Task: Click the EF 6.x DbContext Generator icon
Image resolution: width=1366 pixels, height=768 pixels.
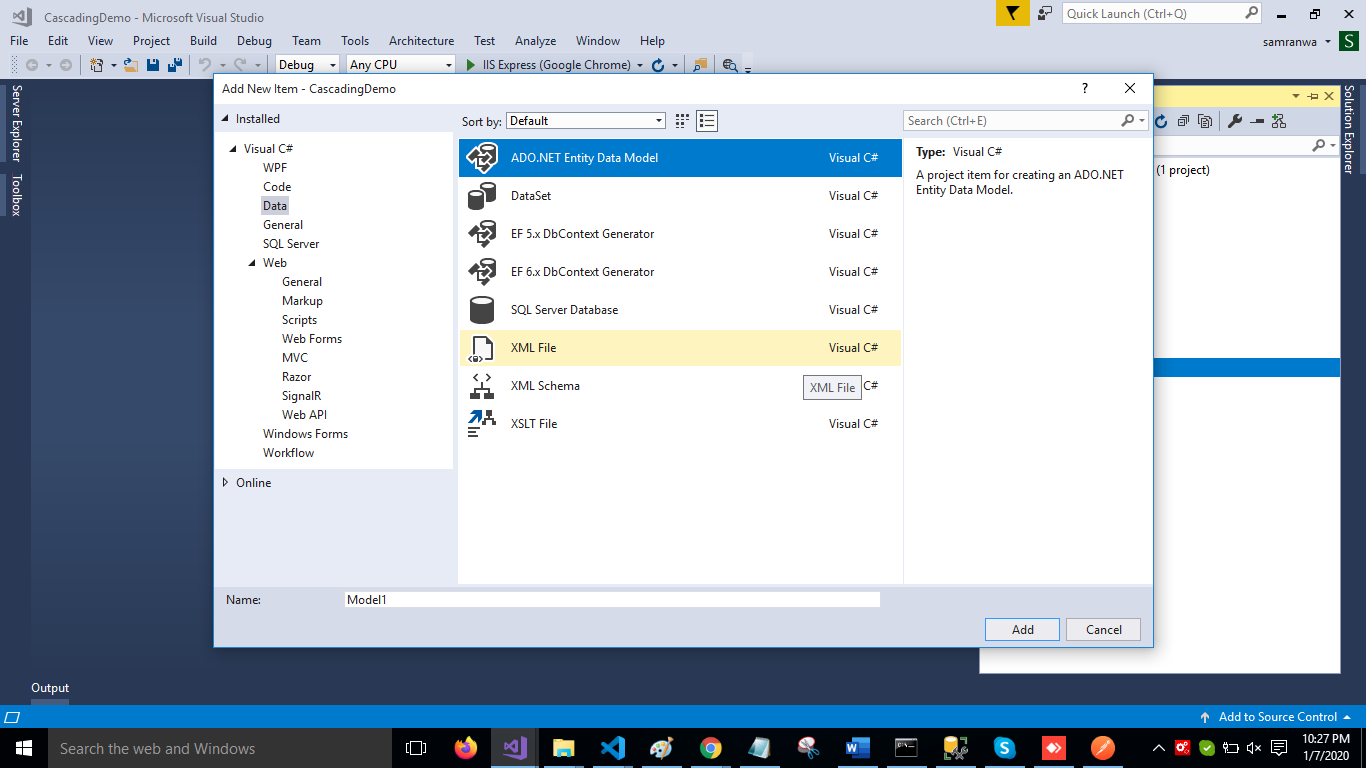Action: coord(482,272)
